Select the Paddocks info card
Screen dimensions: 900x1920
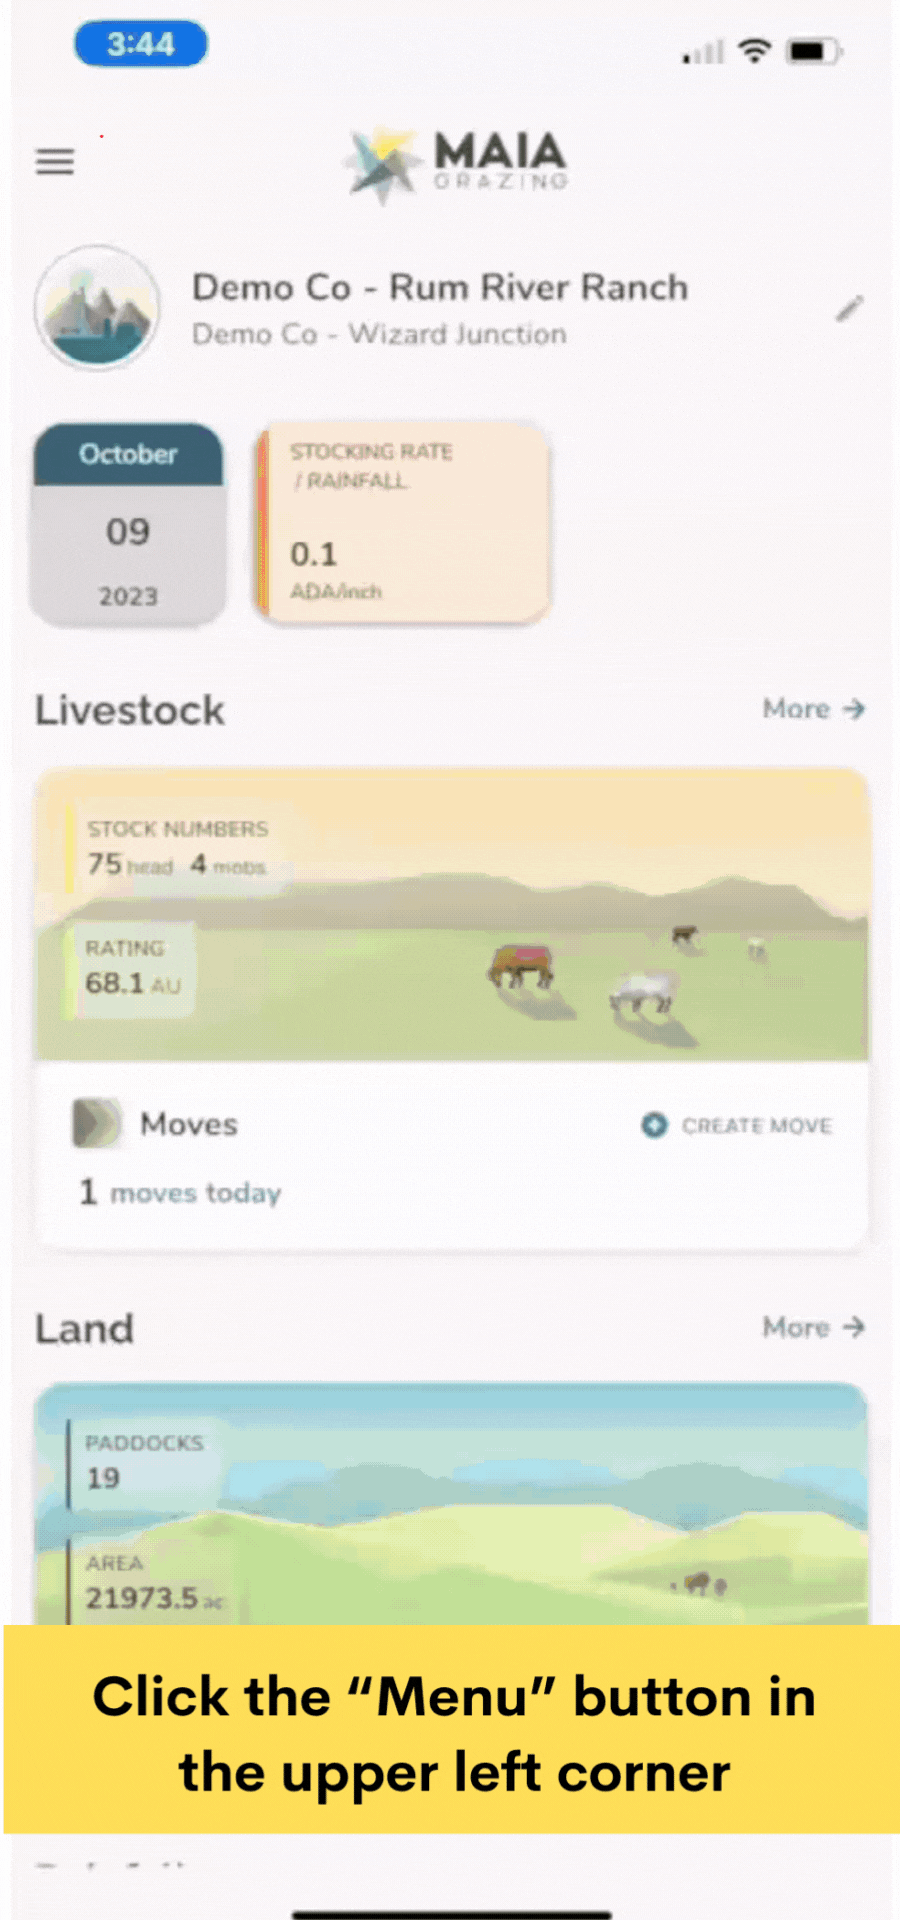pos(145,1462)
